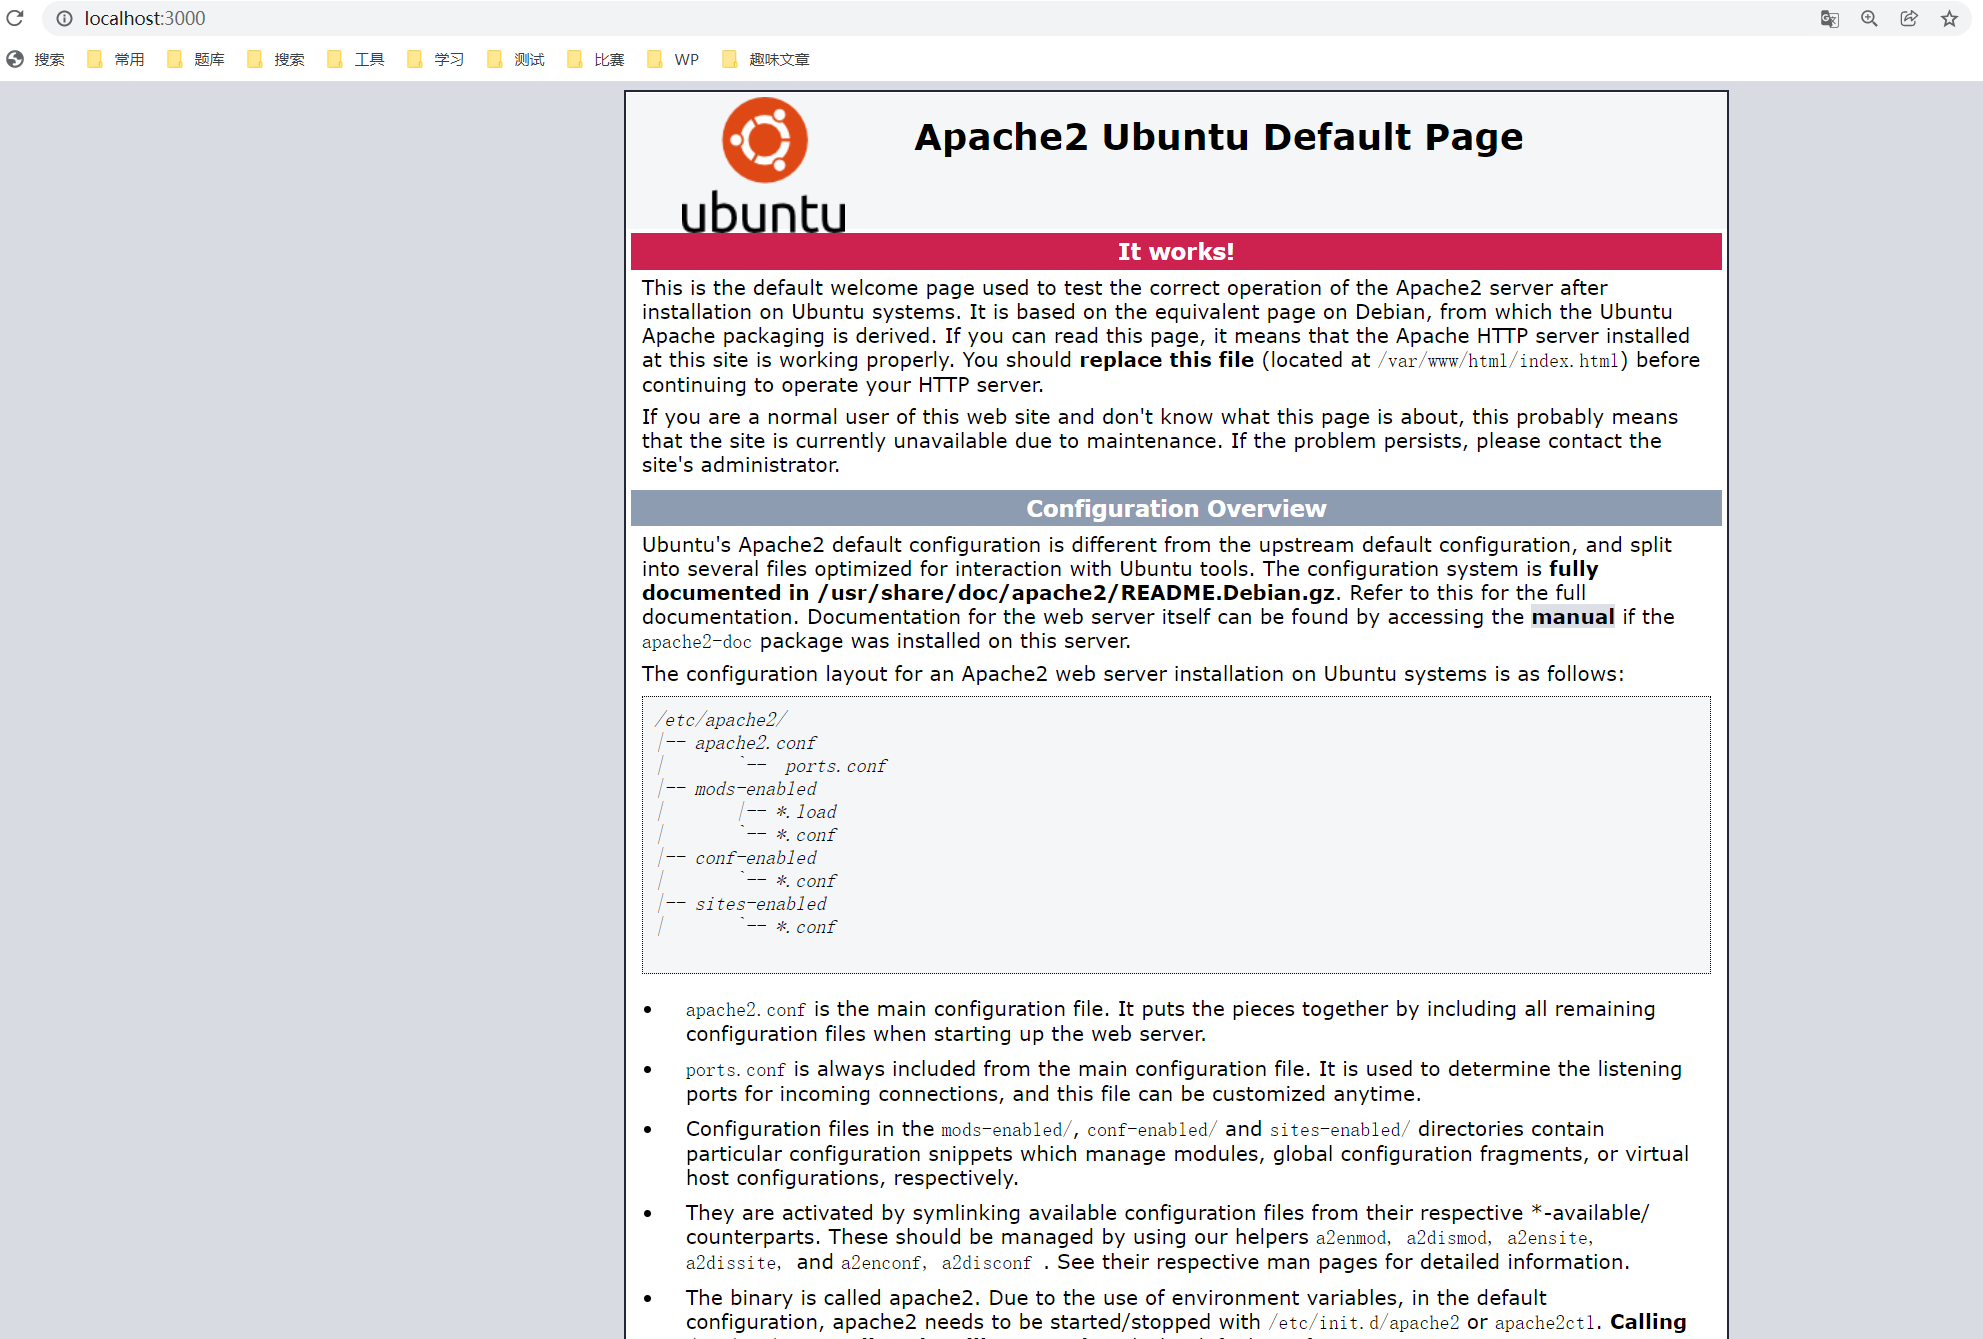Open the WP bookmark folder

pyautogui.click(x=673, y=59)
